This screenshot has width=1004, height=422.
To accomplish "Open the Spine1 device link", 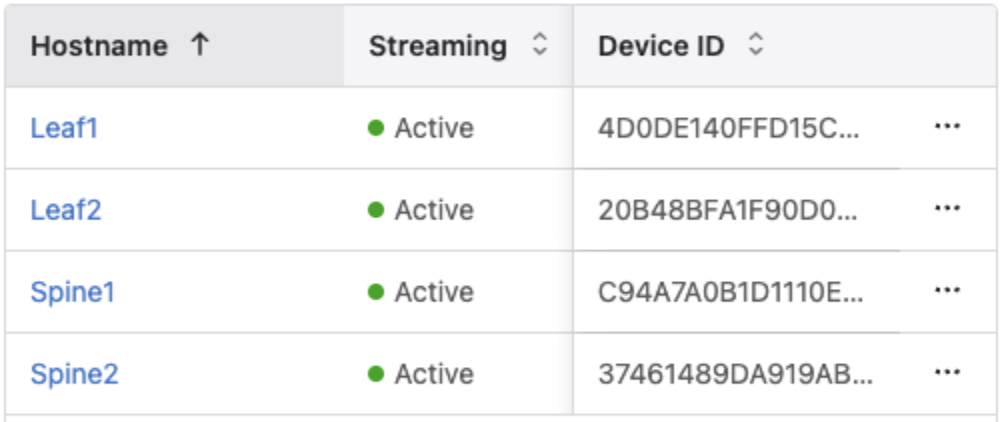I will point(73,292).
